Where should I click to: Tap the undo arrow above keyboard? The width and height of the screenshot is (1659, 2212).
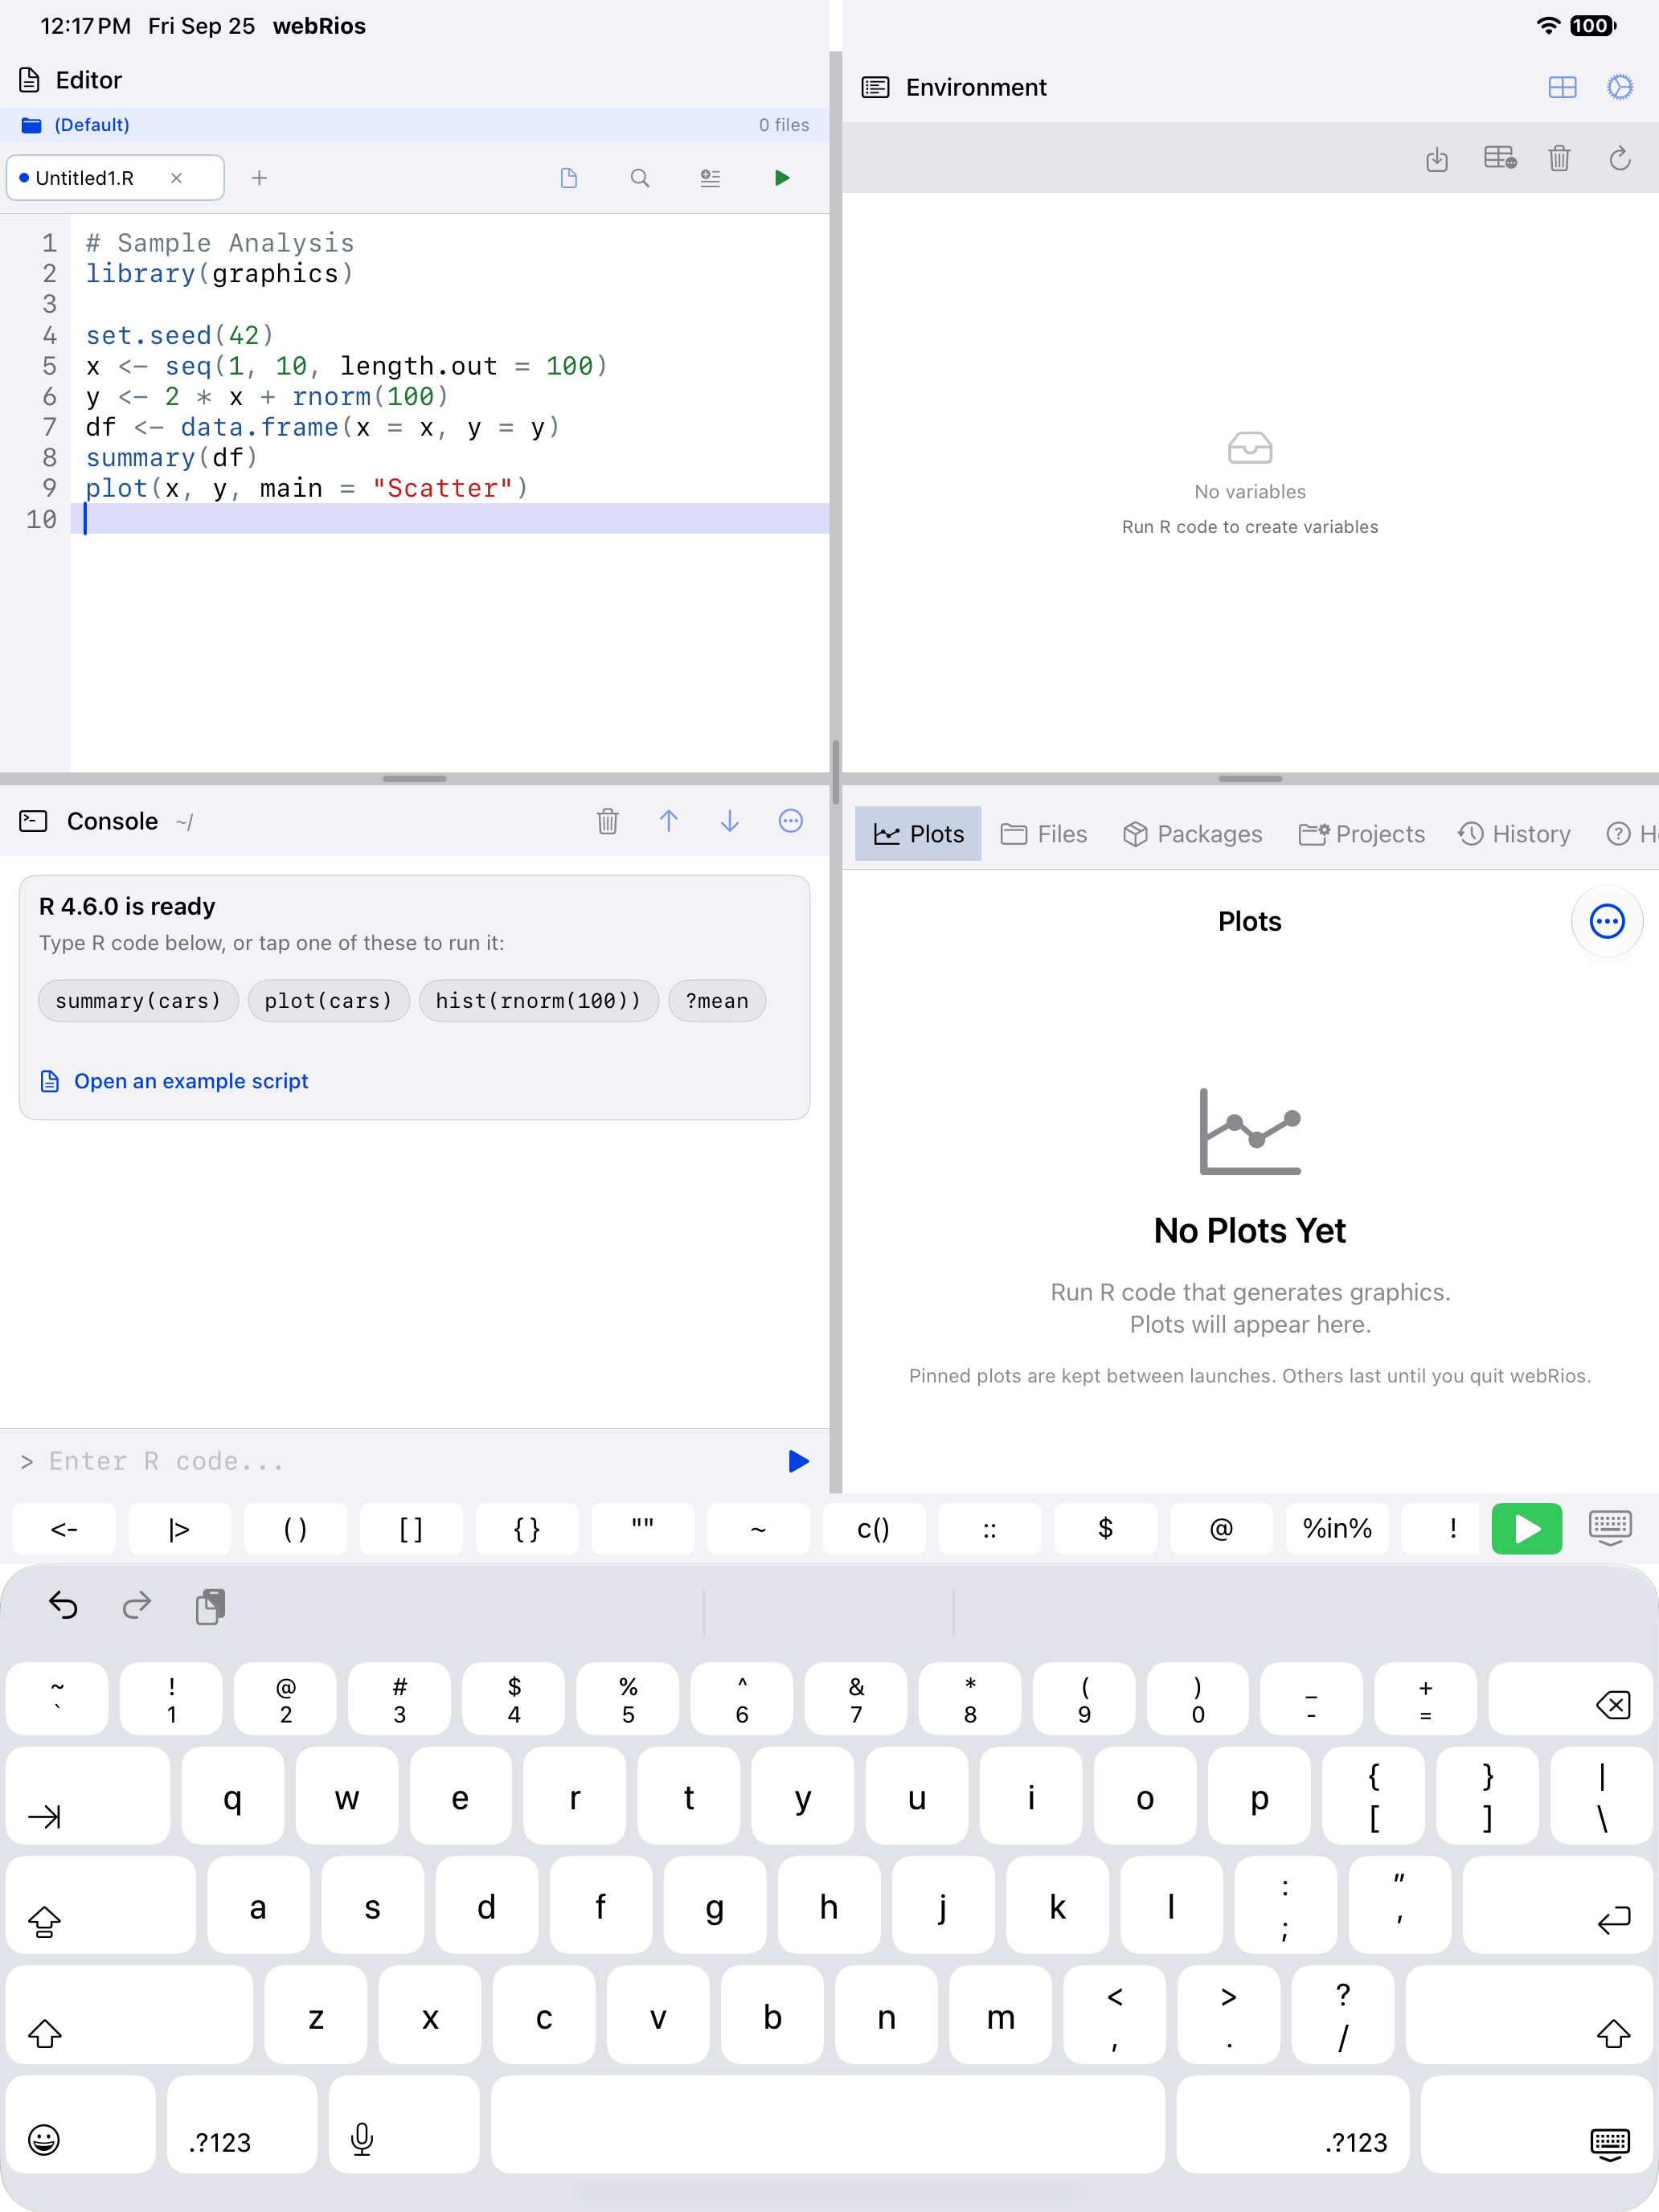point(63,1606)
